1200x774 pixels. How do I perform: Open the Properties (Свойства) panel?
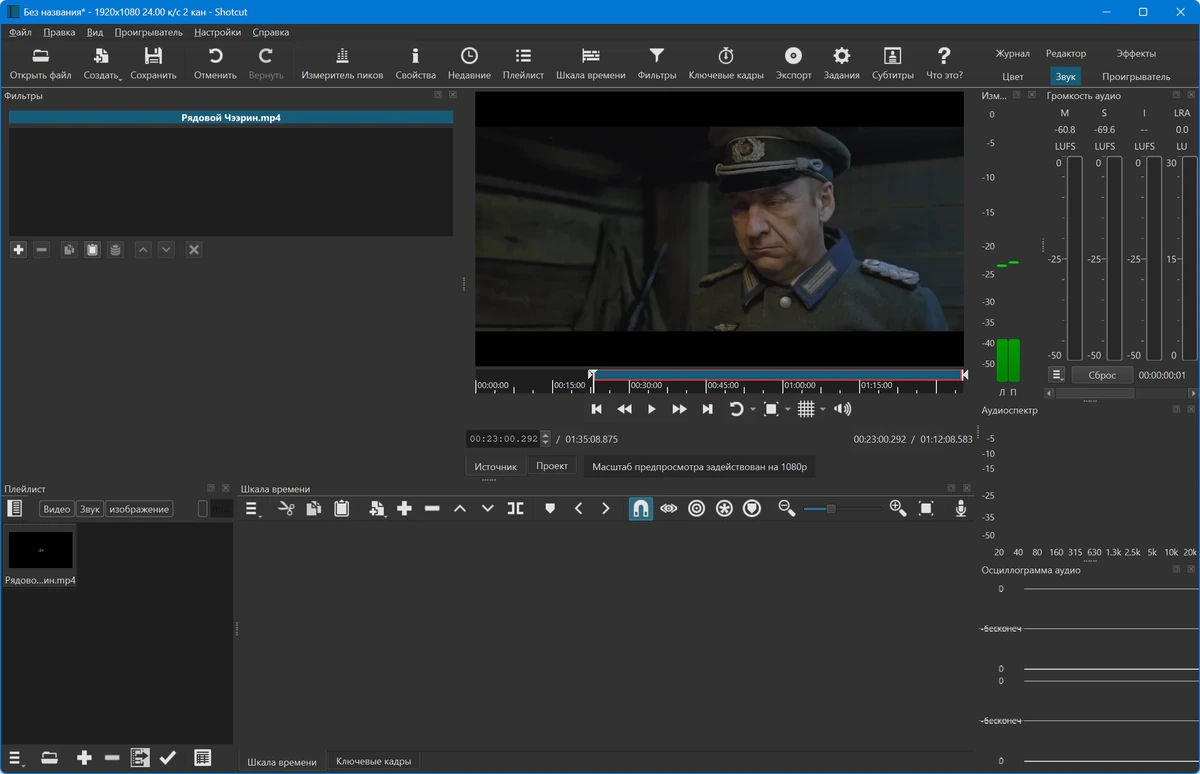point(415,63)
